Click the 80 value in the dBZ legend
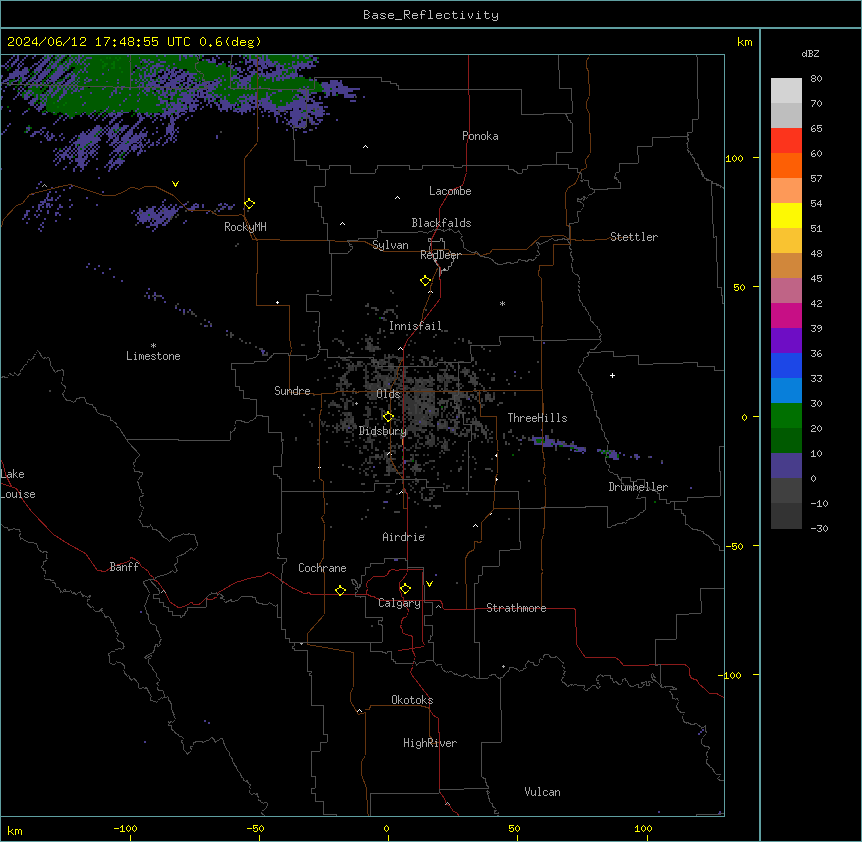The image size is (862, 842). 816,79
